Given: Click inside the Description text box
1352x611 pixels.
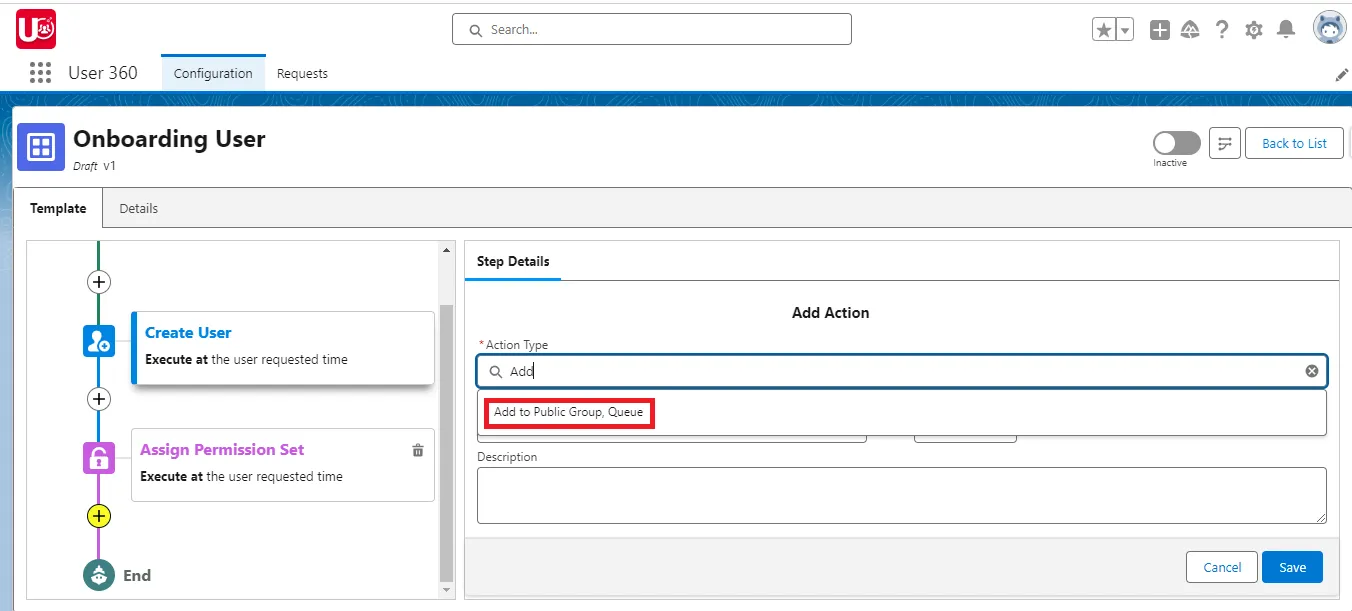Looking at the screenshot, I should [x=900, y=494].
